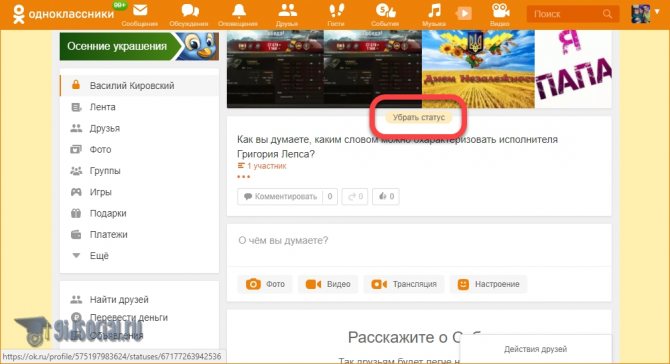Screen dimensions: 670x364
Task: Open События icon in top bar
Action: coord(385,10)
